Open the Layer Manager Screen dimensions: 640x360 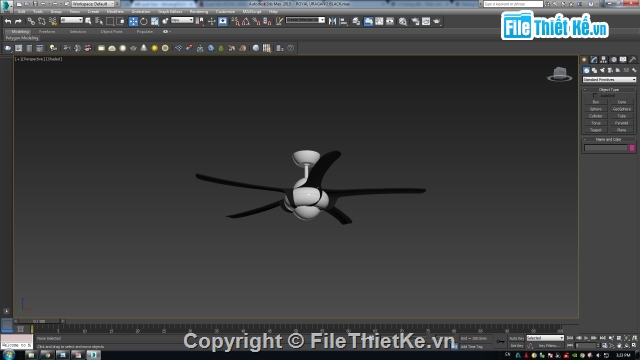click(x=356, y=21)
